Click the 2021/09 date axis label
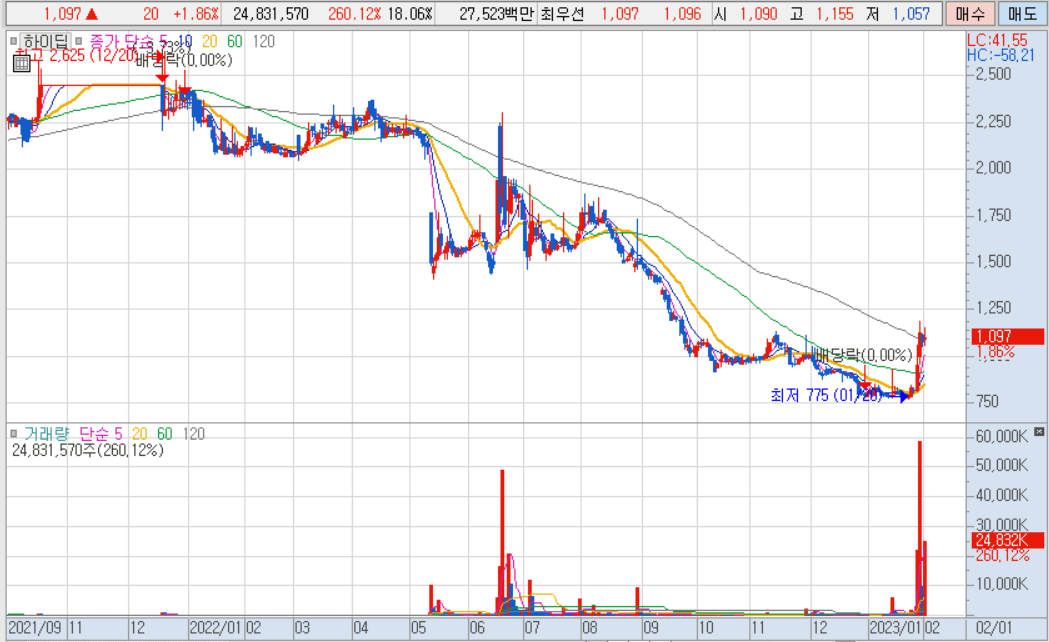The width and height of the screenshot is (1049, 642). click(34, 628)
